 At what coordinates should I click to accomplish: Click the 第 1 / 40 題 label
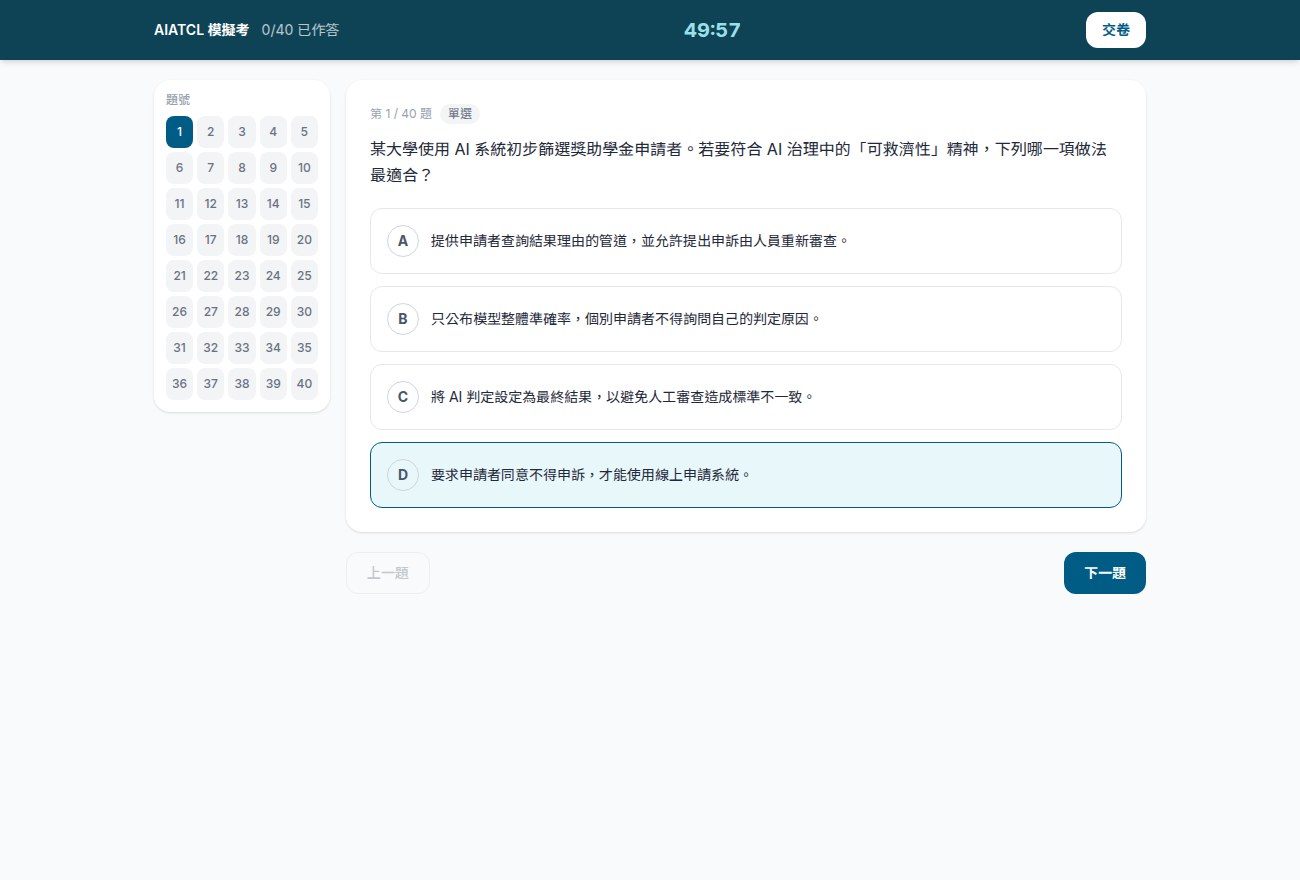click(401, 114)
